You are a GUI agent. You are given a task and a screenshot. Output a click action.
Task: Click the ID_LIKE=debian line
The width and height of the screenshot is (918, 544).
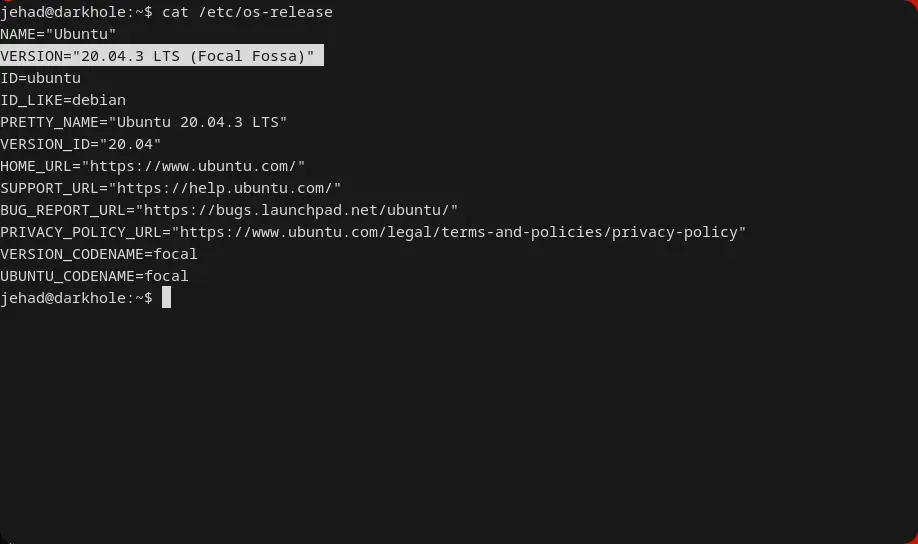(x=63, y=100)
